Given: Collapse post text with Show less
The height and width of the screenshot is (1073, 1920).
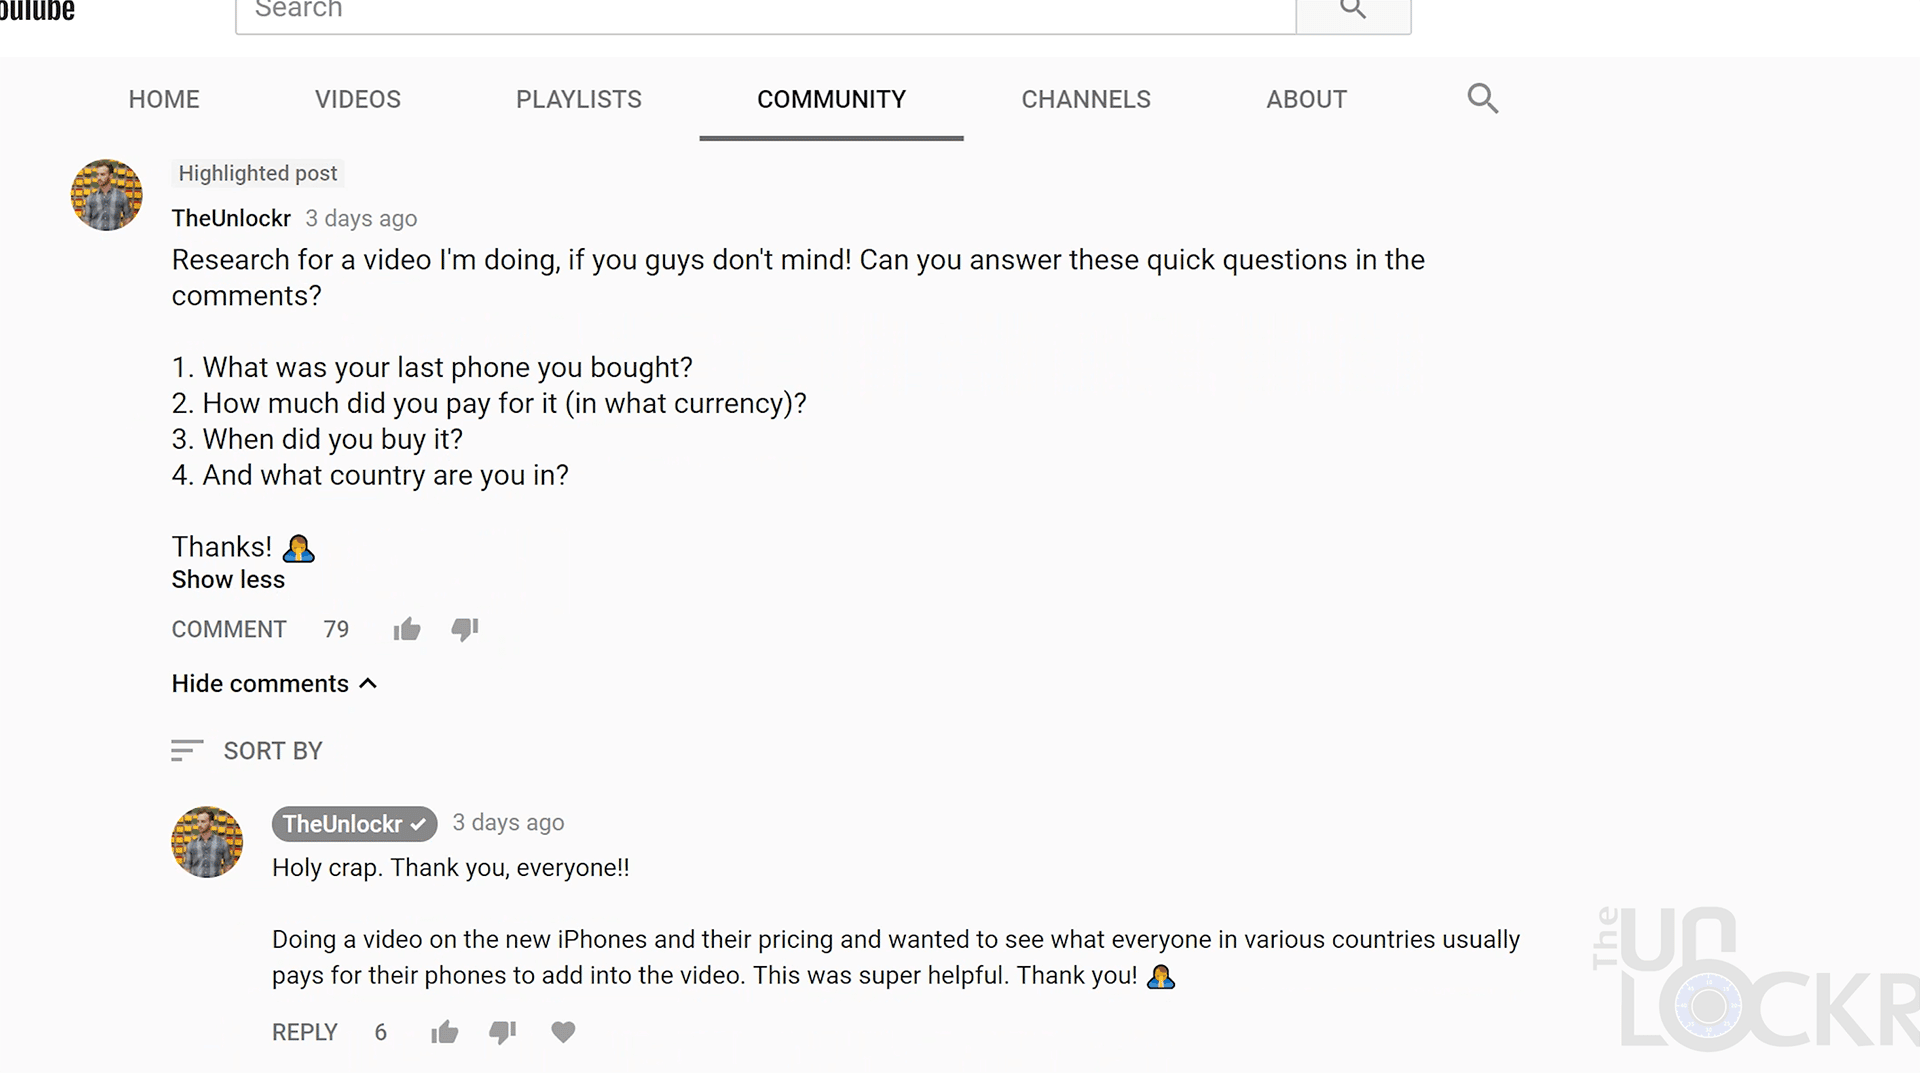Looking at the screenshot, I should click(x=228, y=580).
